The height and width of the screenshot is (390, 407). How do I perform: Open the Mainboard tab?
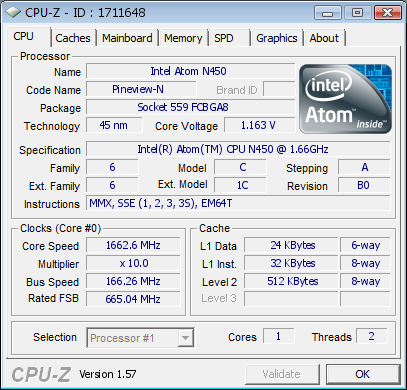pos(127,38)
